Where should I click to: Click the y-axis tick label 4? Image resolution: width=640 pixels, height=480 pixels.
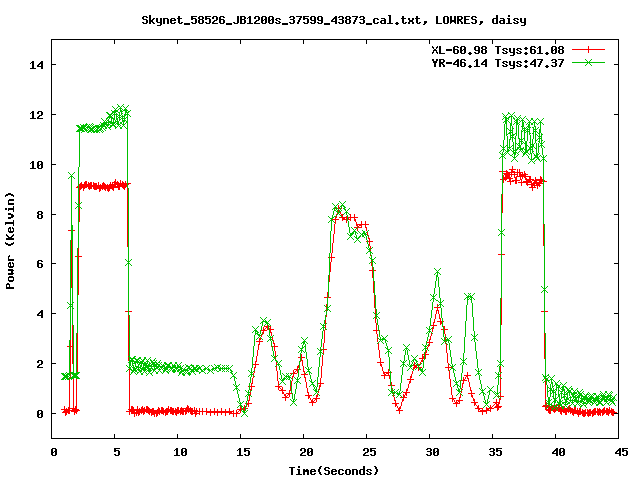click(x=40, y=314)
